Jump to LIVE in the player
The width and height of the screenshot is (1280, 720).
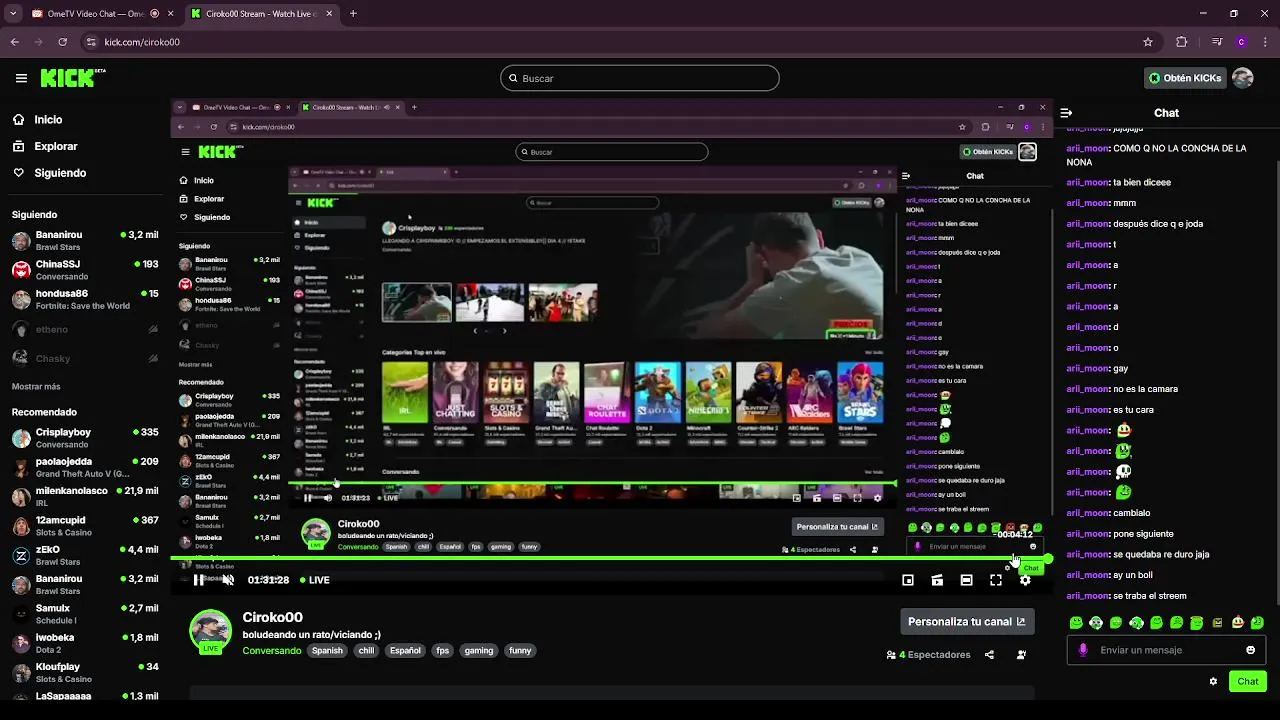[x=314, y=580]
